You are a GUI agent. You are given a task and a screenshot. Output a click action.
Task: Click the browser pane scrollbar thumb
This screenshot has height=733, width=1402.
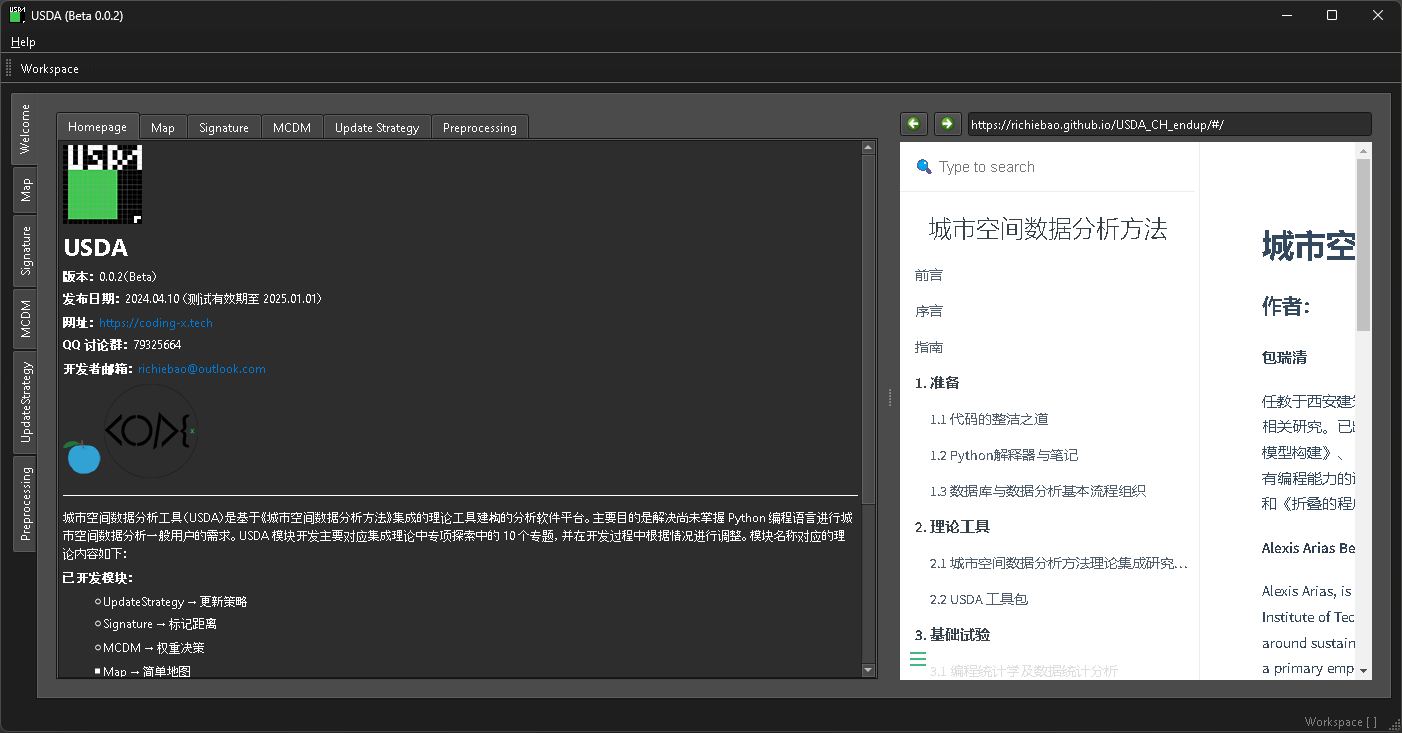[1364, 244]
